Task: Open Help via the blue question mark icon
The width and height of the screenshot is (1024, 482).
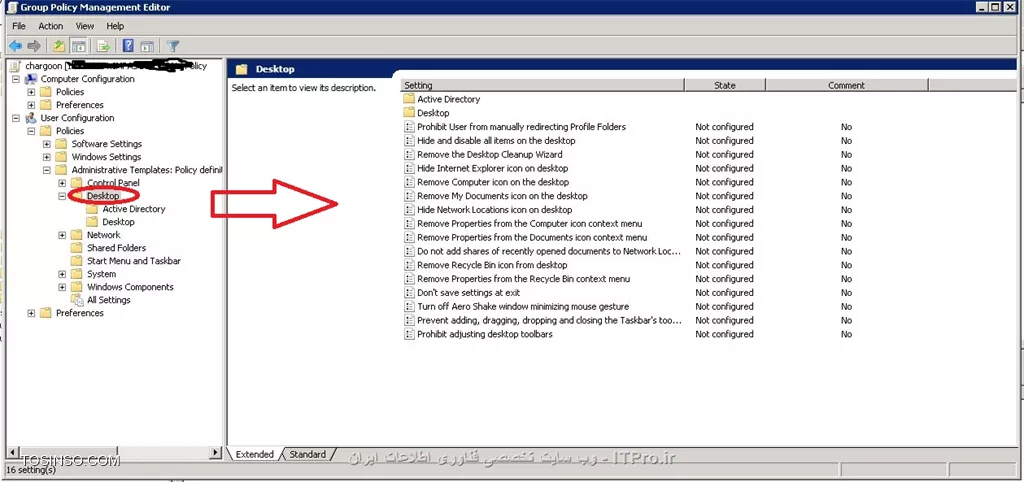Action: [129, 46]
